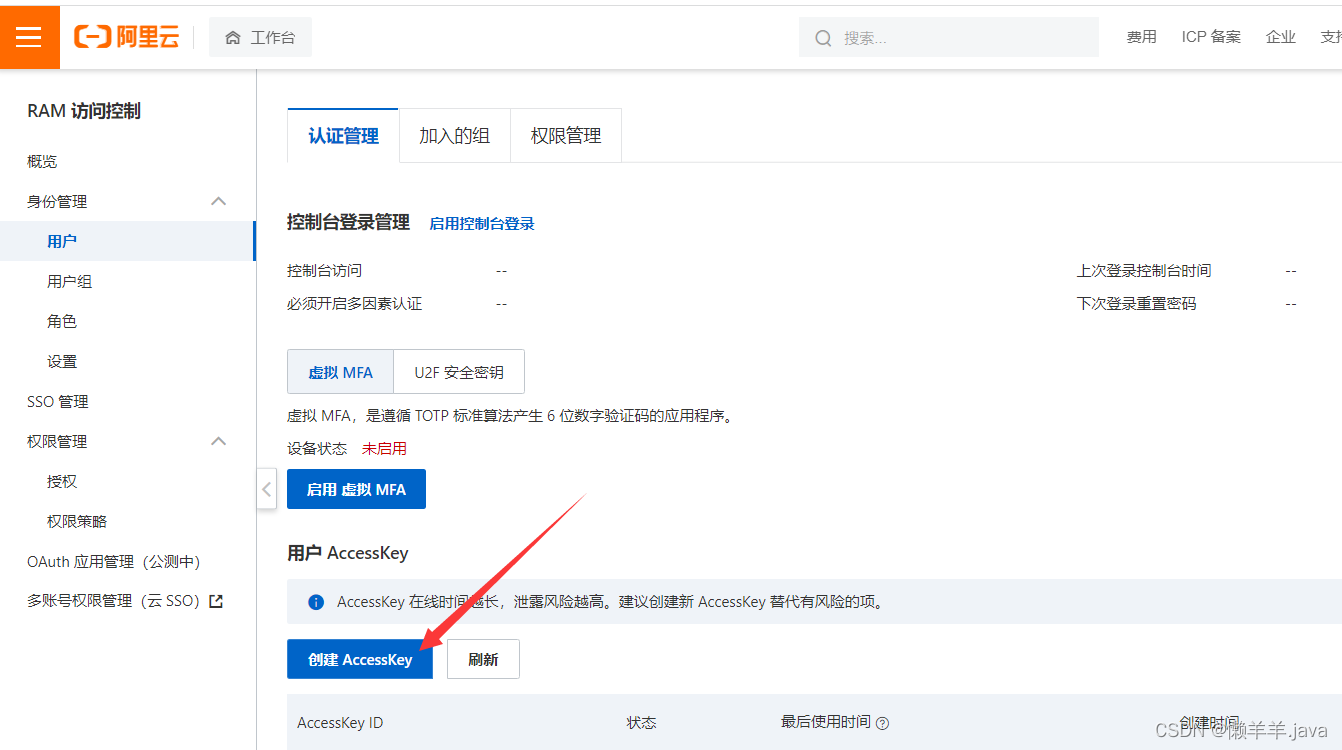1342x750 pixels.
Task: Click the home icon beside 工作台
Action: (233, 38)
